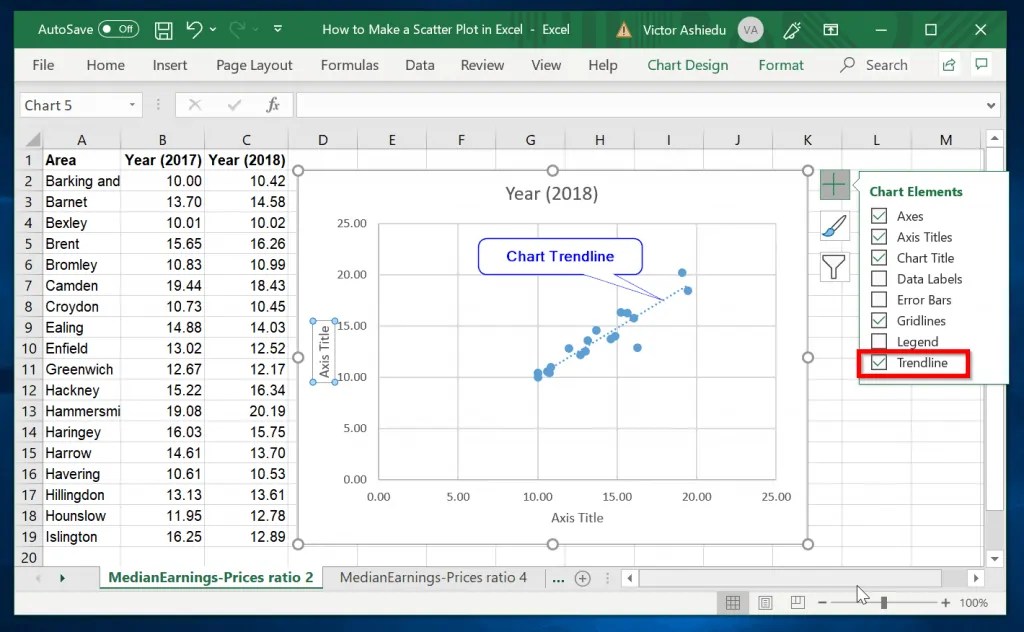Click the Ribbon Display Options icon

[x=831, y=30]
